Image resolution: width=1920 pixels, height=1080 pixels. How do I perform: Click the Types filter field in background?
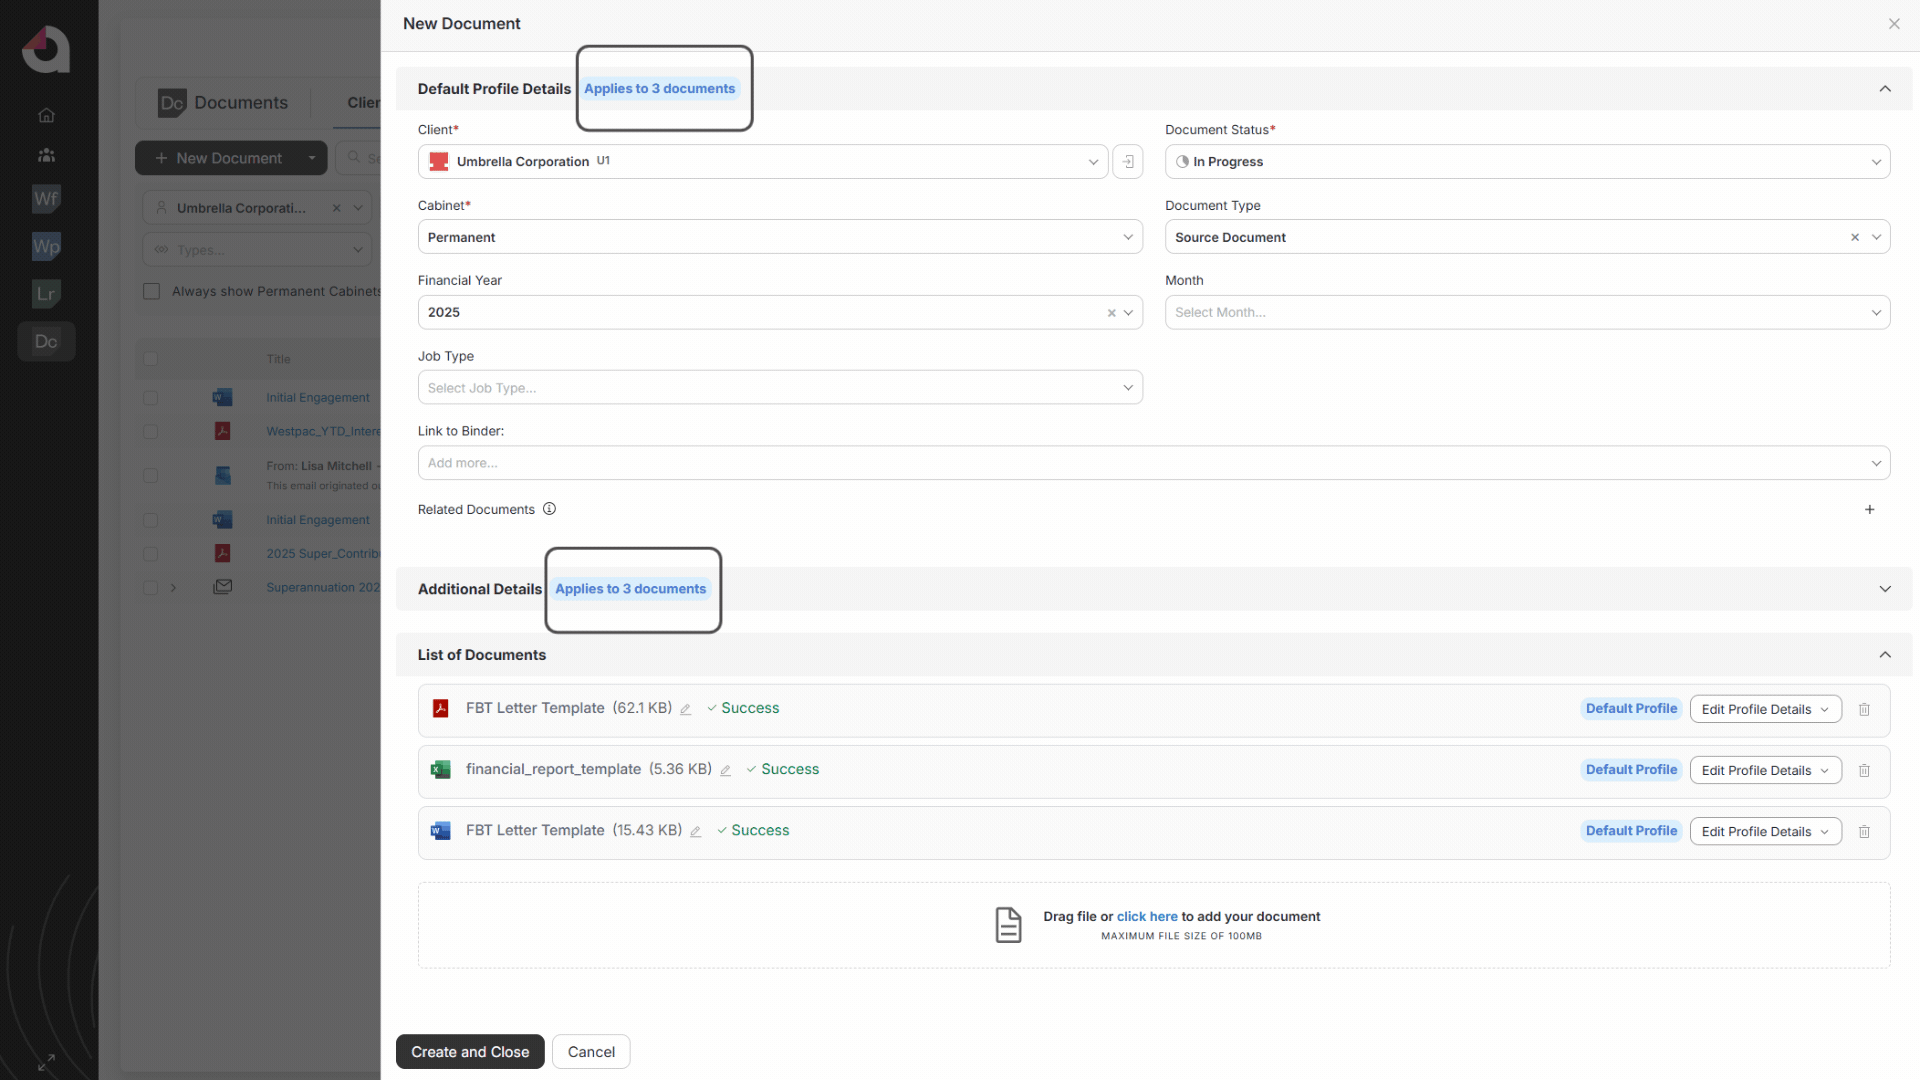[x=257, y=250]
